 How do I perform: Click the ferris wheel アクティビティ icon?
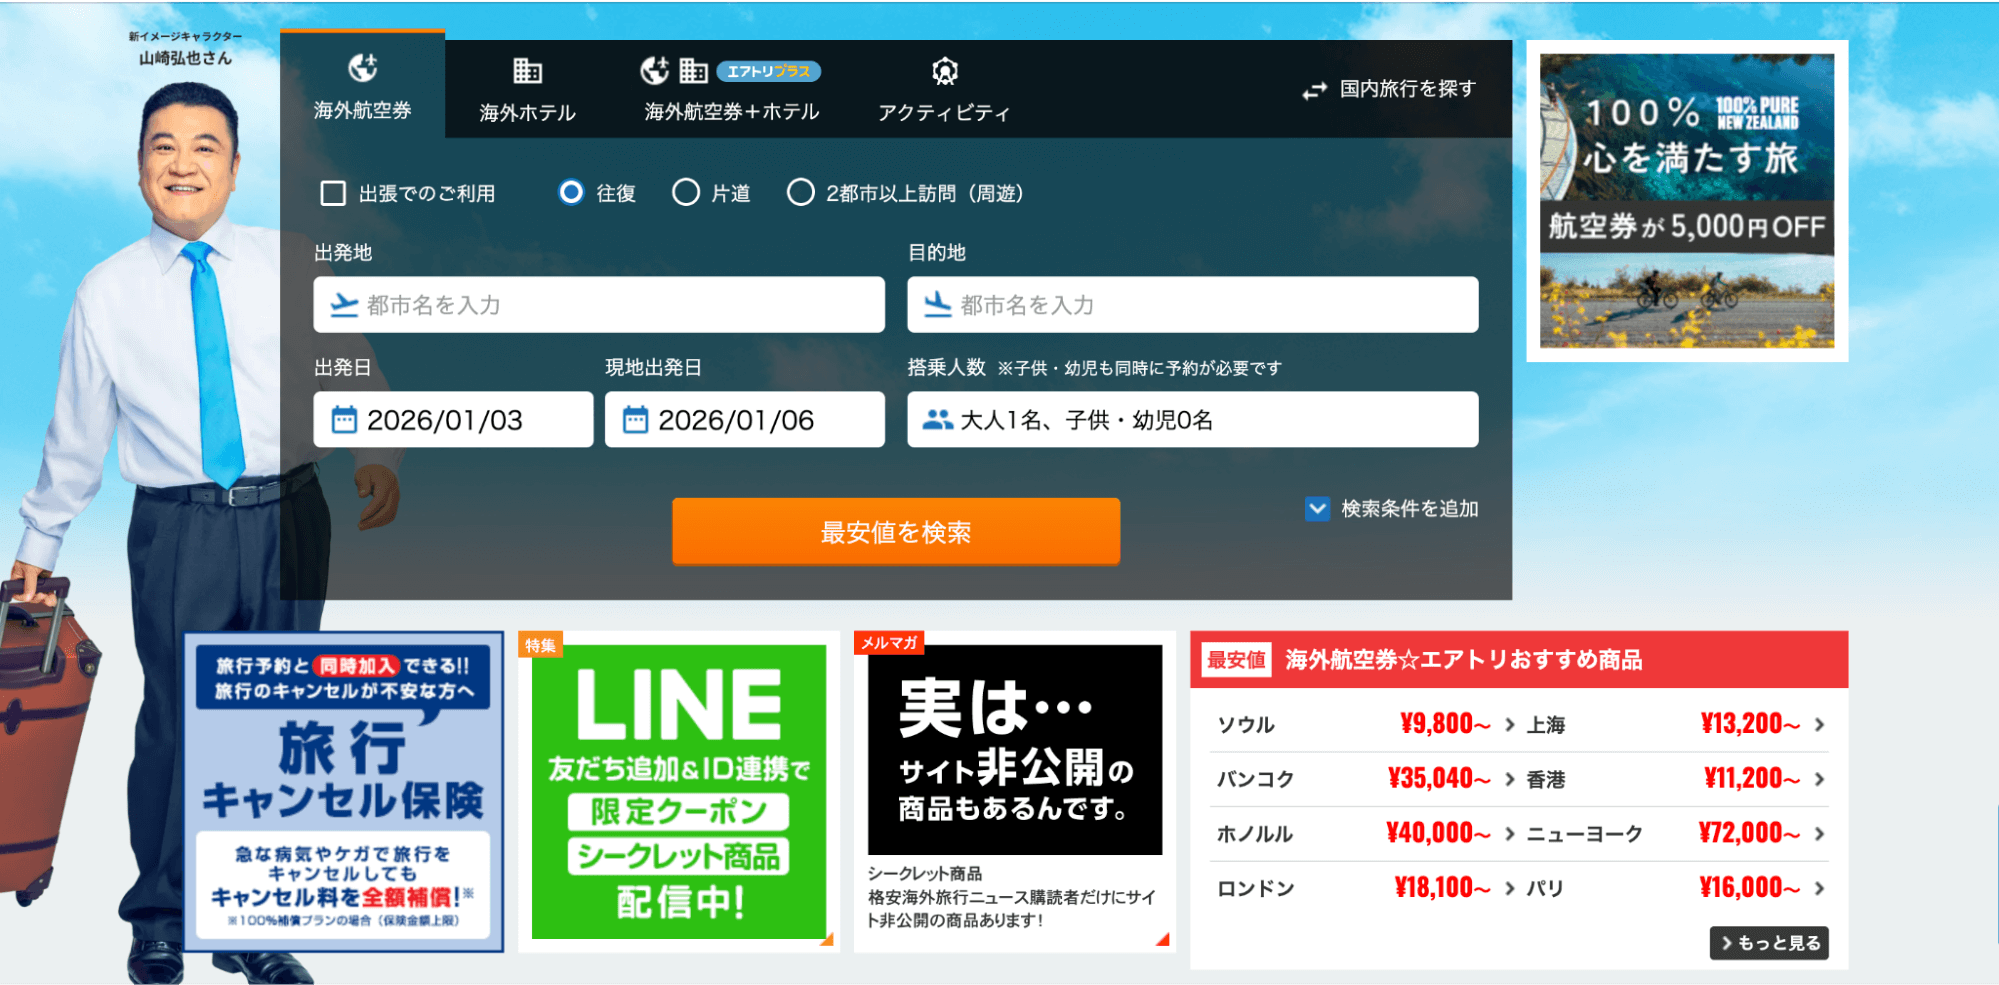944,71
